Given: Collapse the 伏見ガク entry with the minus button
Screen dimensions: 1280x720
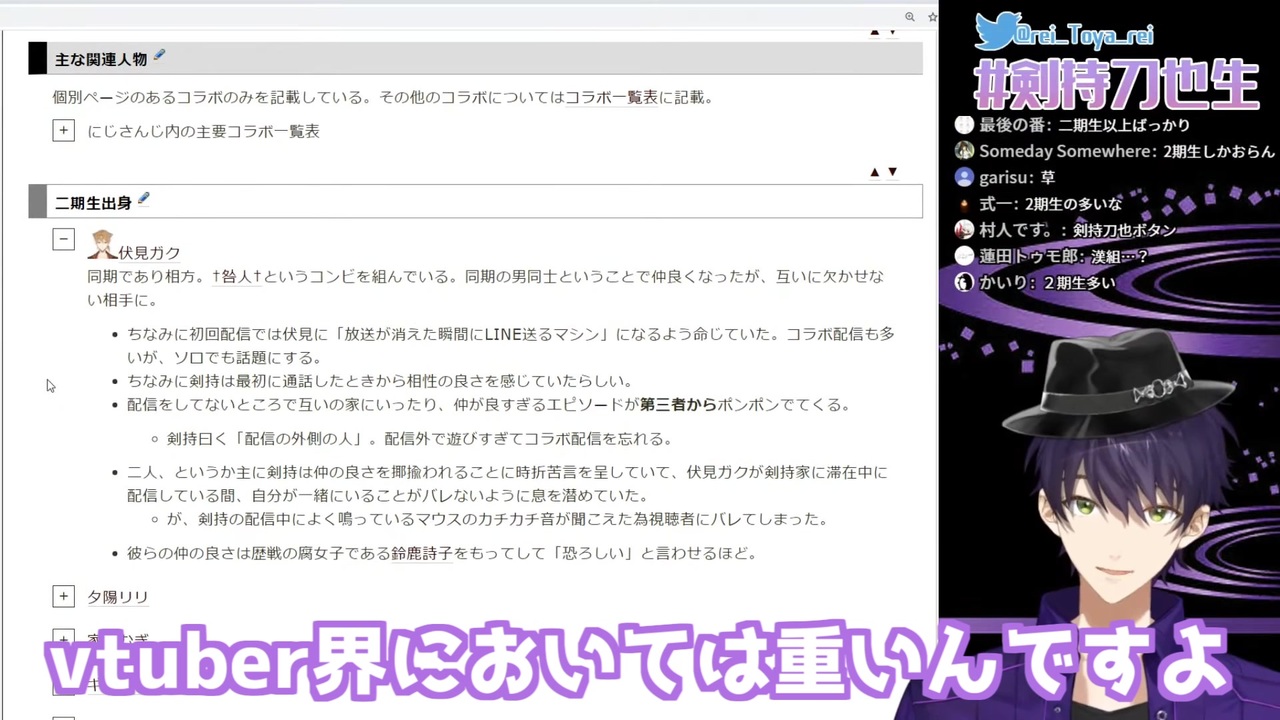Looking at the screenshot, I should pos(63,239).
